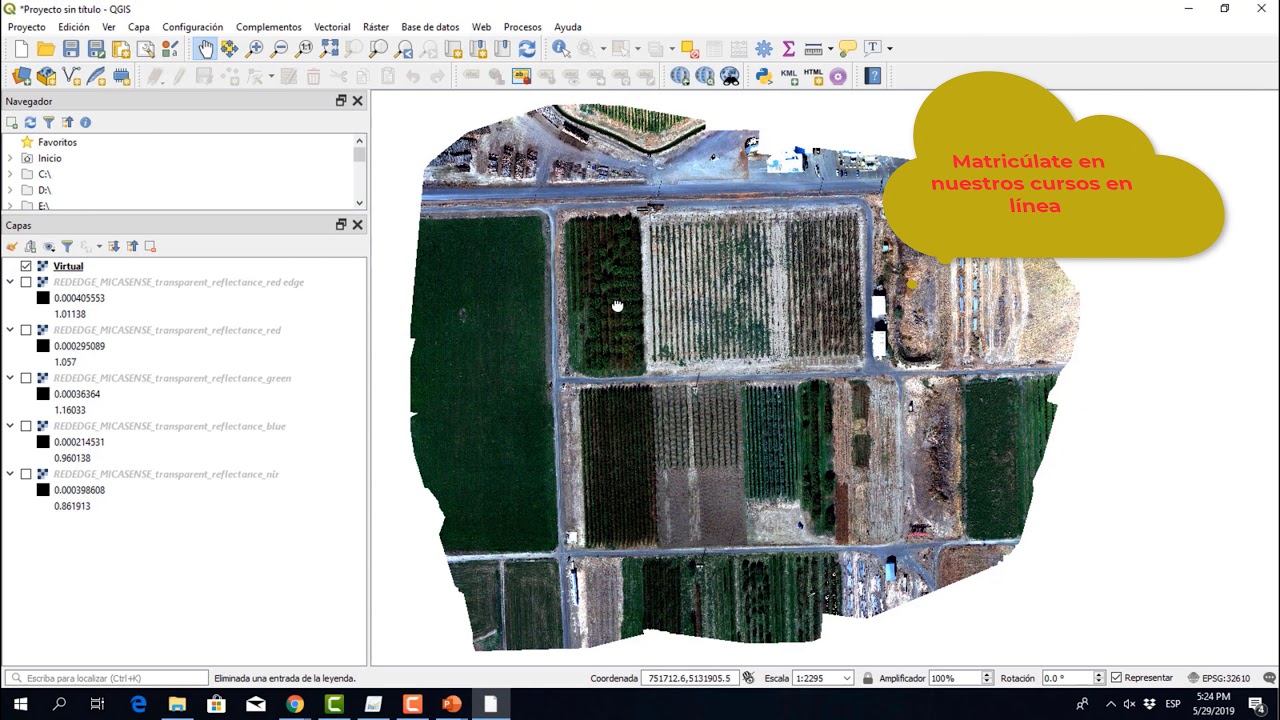Viewport: 1280px width, 720px height.
Task: Select the Zoom Out magnifier tool
Action: coord(280,48)
